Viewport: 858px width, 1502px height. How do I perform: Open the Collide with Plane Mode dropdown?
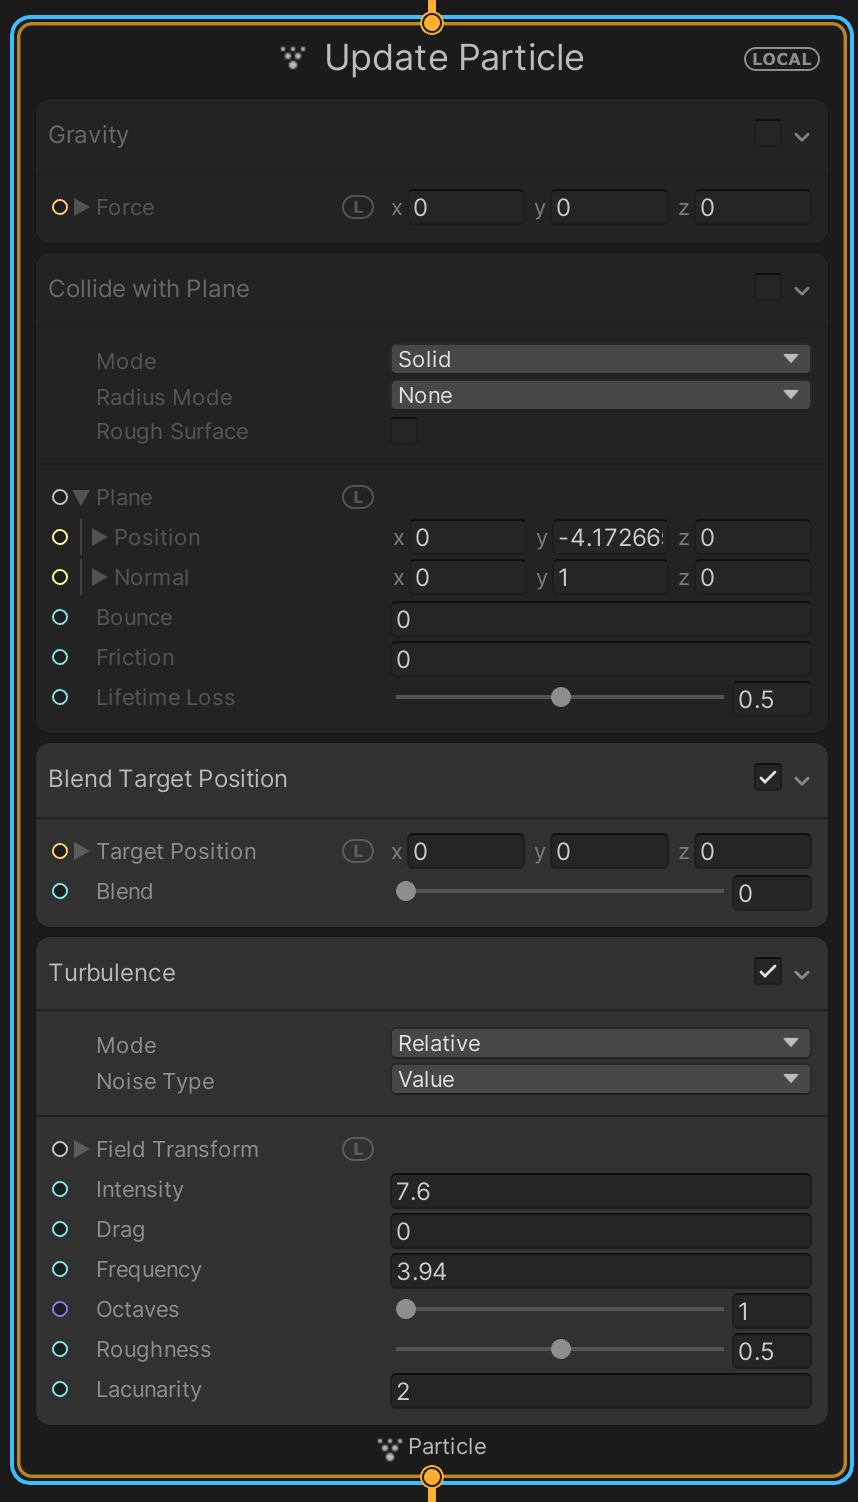pos(600,359)
